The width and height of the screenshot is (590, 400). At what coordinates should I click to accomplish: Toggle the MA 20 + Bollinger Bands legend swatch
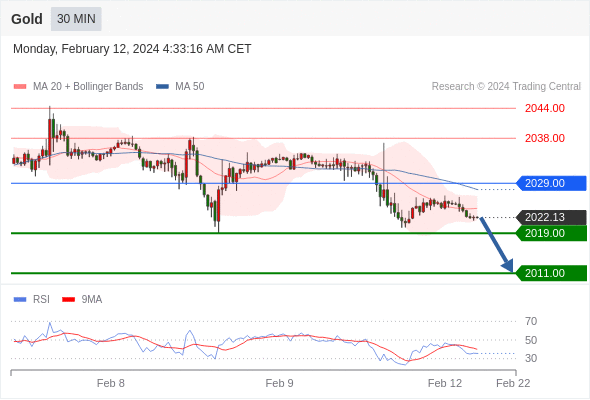coord(20,87)
